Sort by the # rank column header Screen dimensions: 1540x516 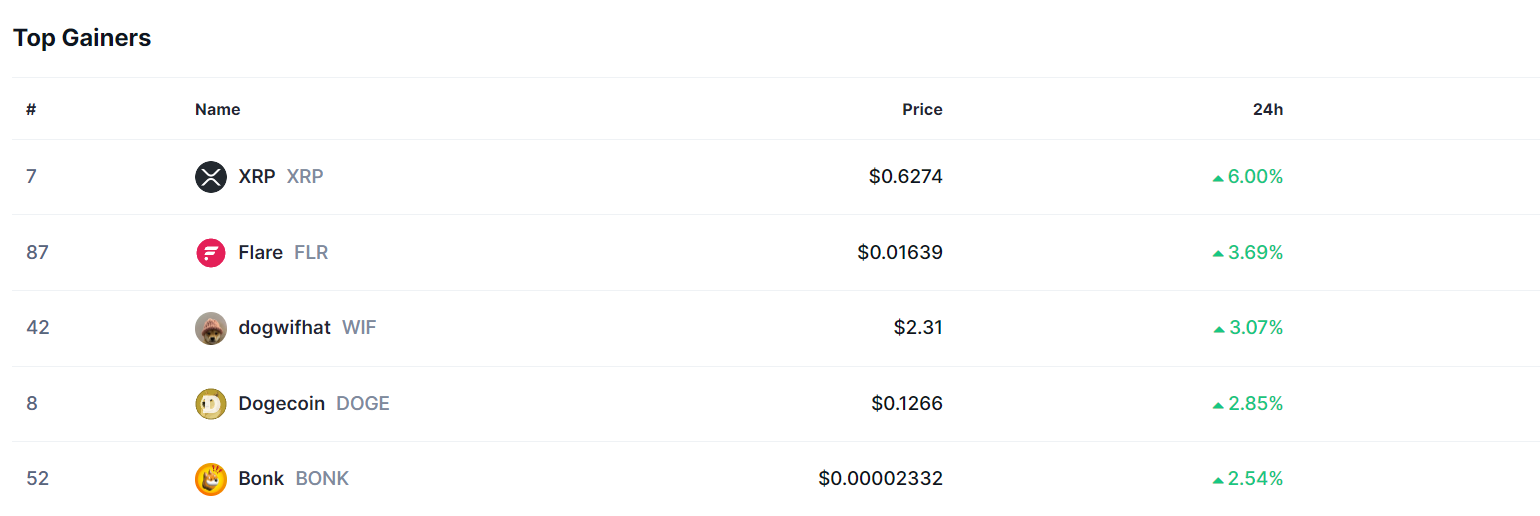(31, 109)
